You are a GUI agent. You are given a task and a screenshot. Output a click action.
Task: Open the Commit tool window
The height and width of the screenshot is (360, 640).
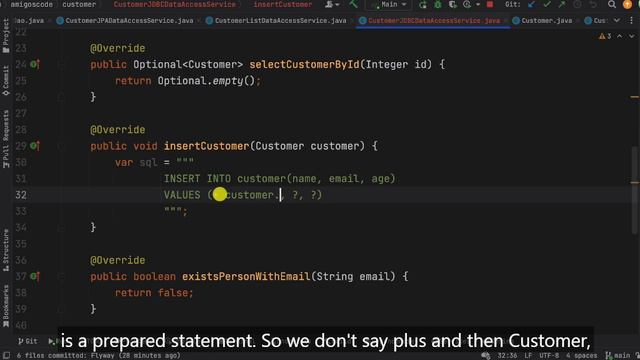[6, 81]
